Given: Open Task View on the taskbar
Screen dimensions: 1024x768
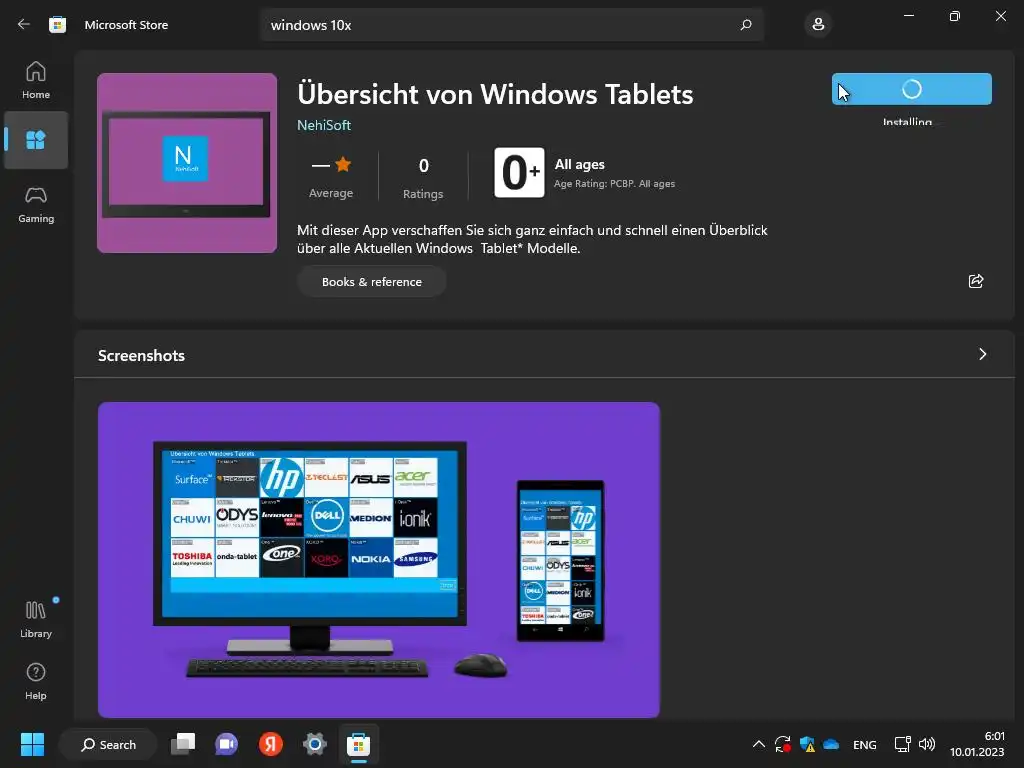Looking at the screenshot, I should [x=183, y=744].
